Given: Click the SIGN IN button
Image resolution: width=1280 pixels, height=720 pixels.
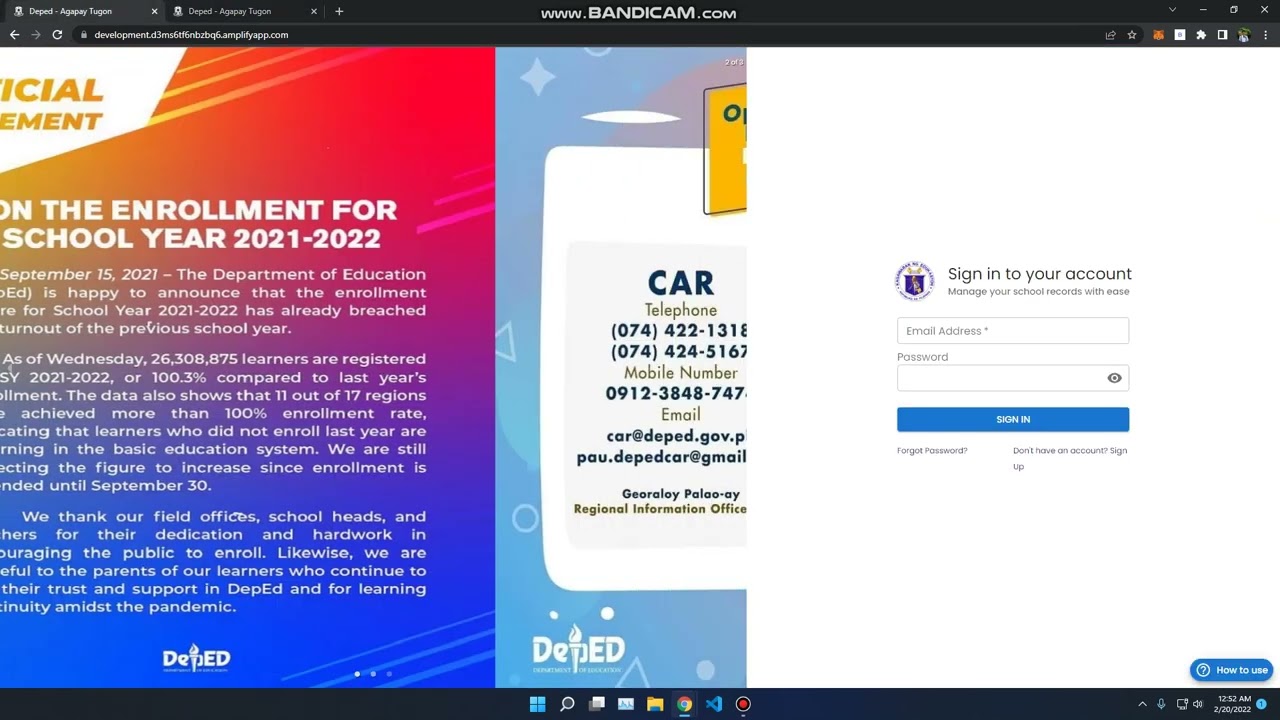Looking at the screenshot, I should tap(1013, 419).
